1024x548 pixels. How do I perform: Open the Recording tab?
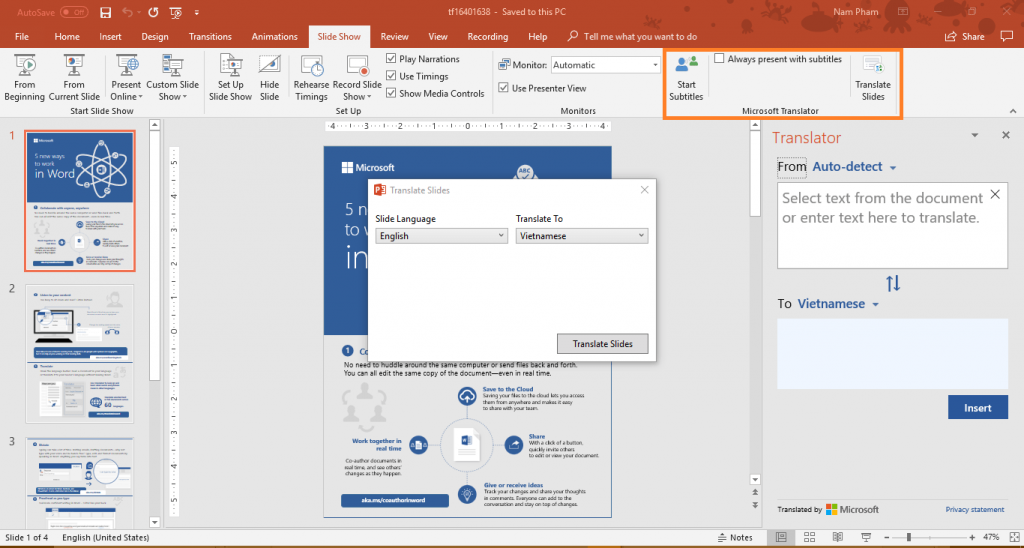point(488,37)
